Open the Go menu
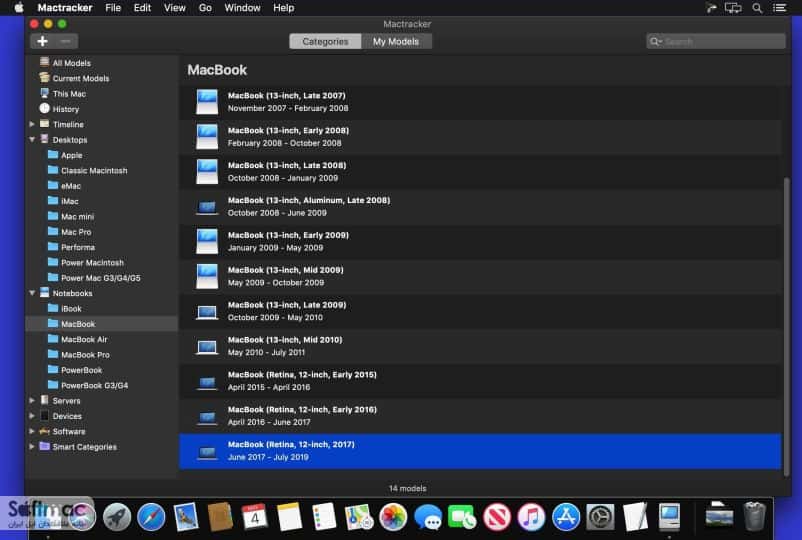The width and height of the screenshot is (802, 540). coord(205,8)
